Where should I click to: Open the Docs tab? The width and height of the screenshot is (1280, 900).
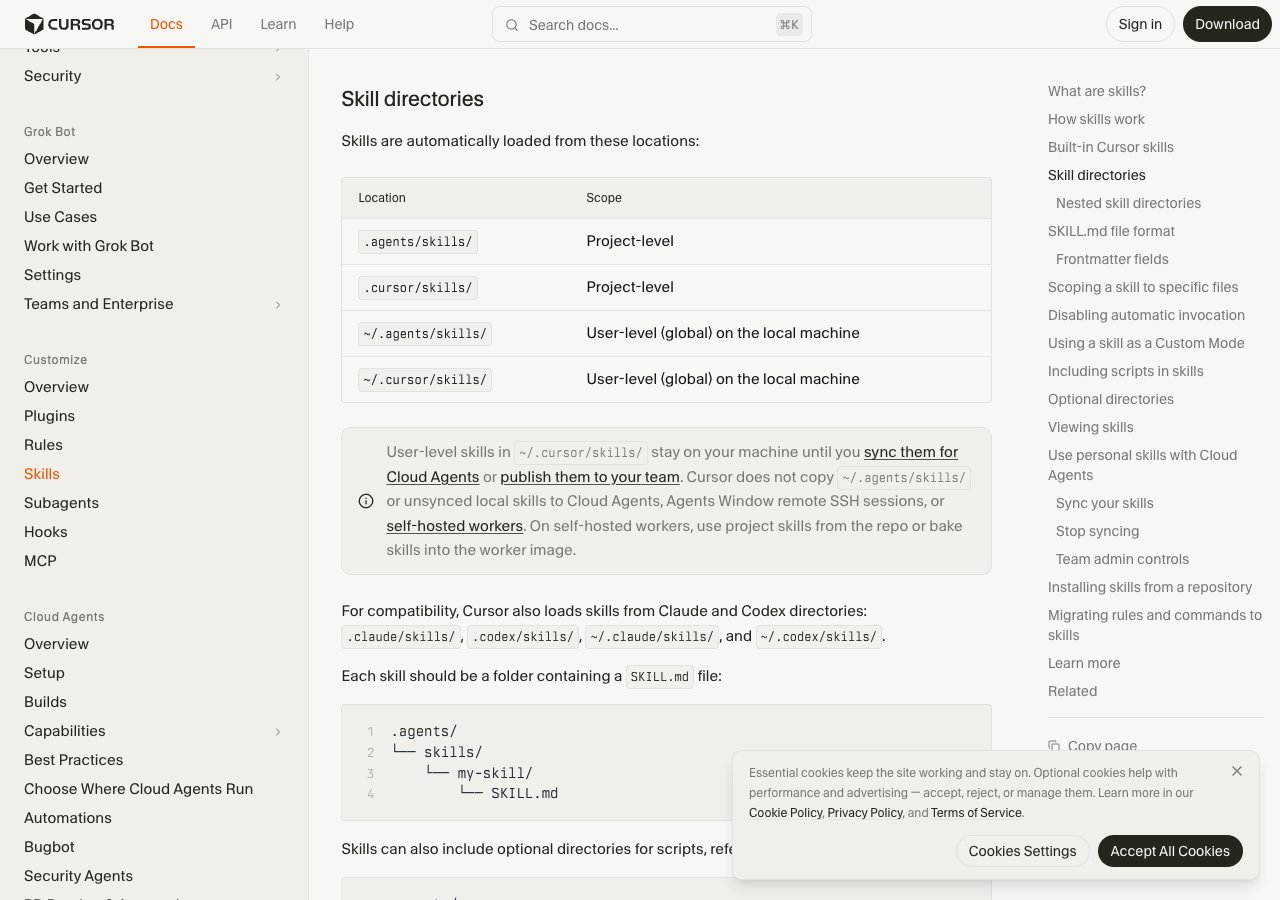tap(166, 24)
